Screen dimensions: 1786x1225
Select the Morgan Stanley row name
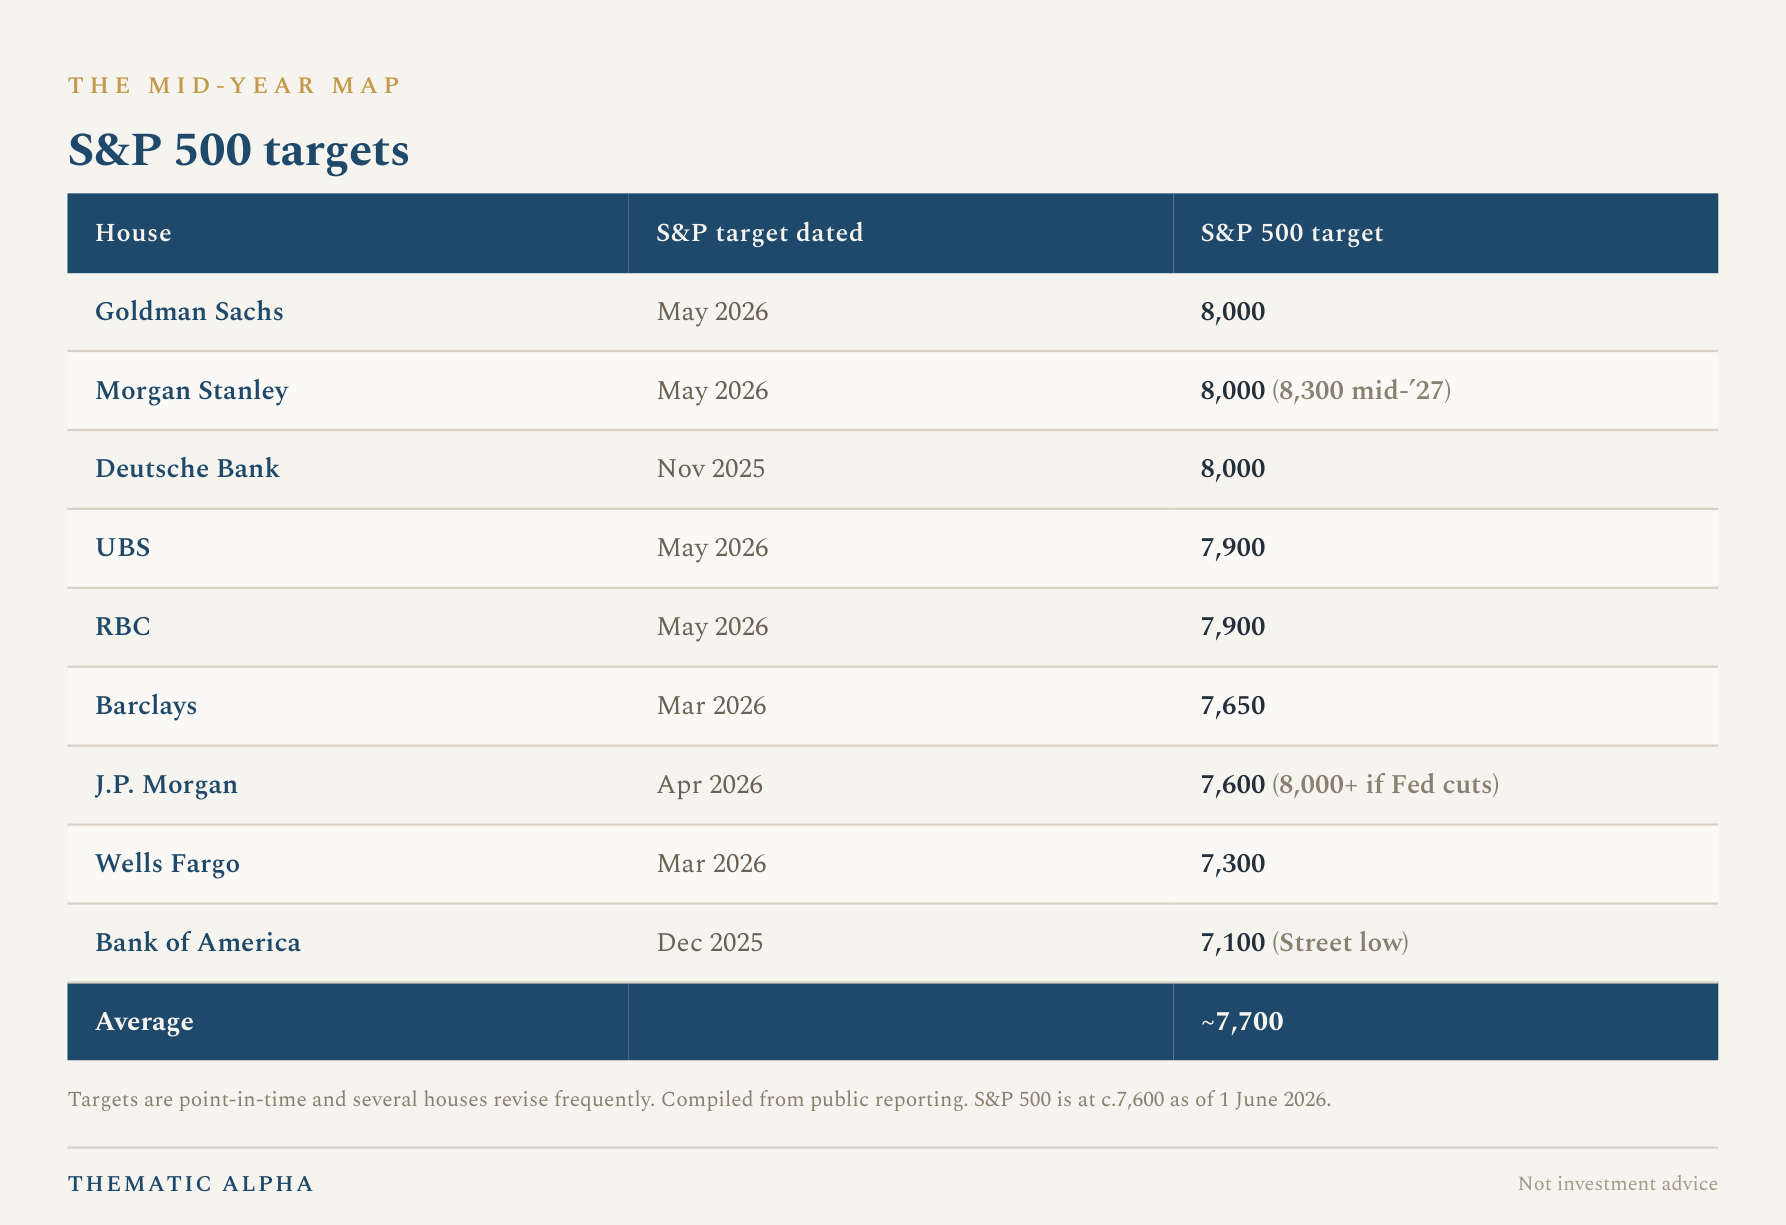click(x=191, y=391)
